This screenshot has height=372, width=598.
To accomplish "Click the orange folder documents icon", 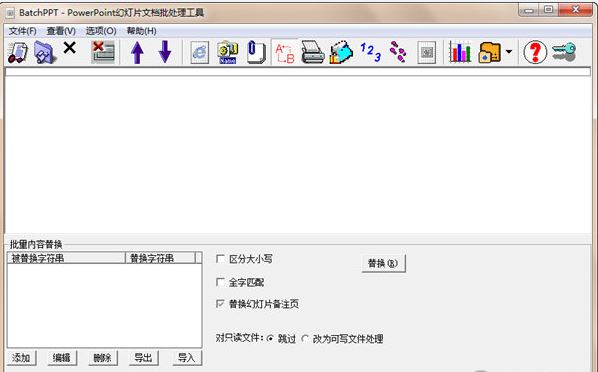I will pos(489,52).
